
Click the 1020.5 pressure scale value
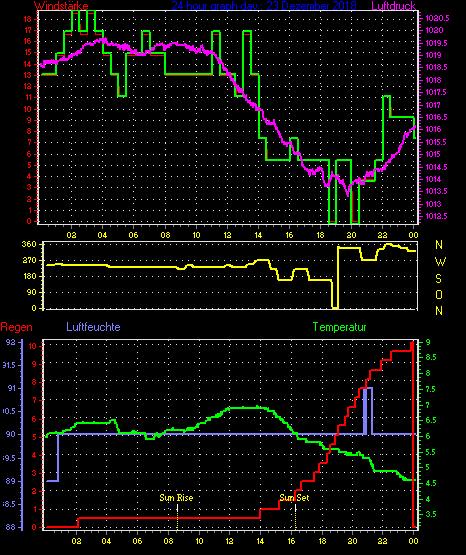[437, 18]
